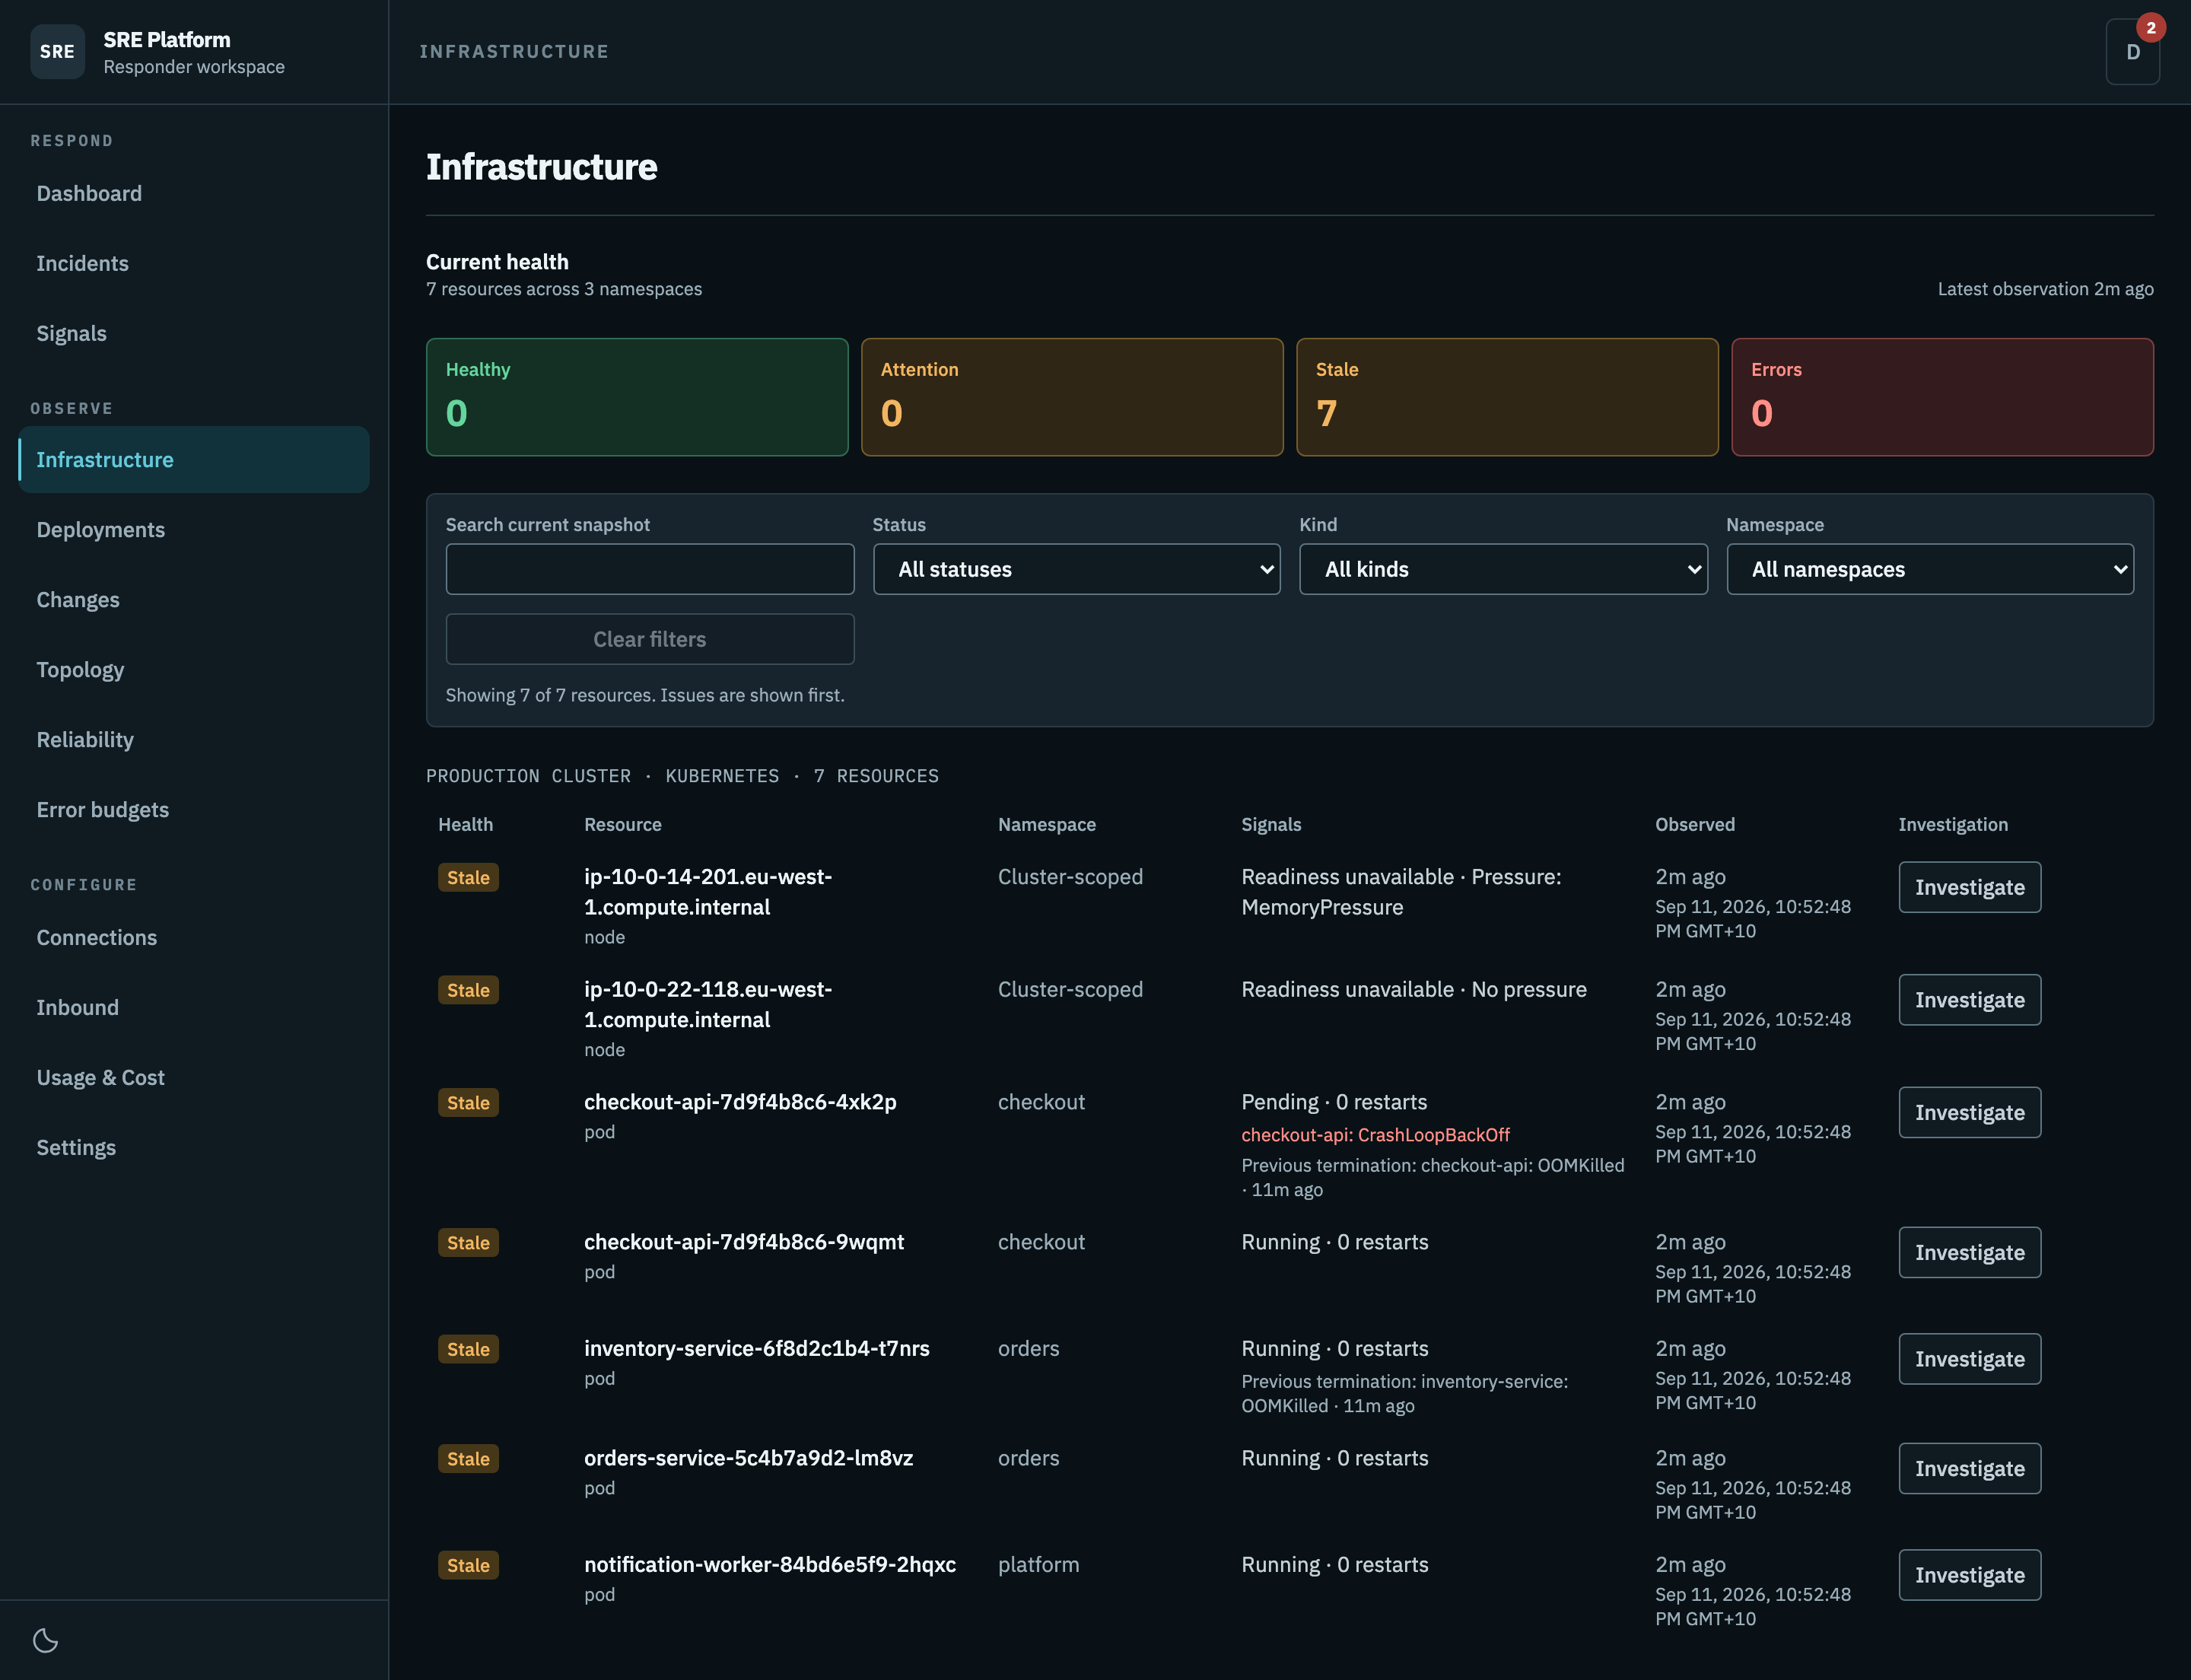Investigate node ip-10-0-14-201
This screenshot has height=1680, width=2191.
(x=1969, y=887)
